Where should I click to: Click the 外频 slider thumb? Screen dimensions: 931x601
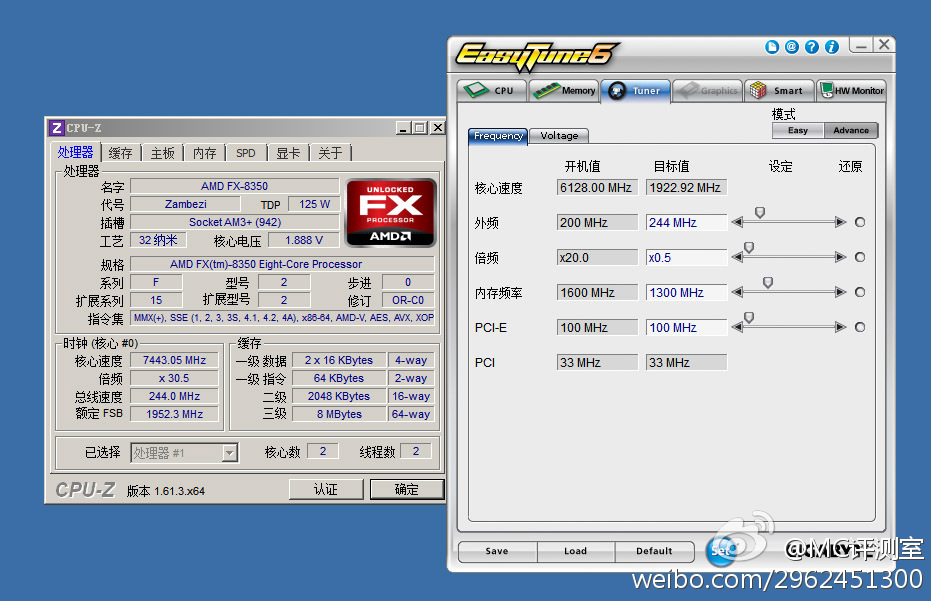(x=759, y=213)
